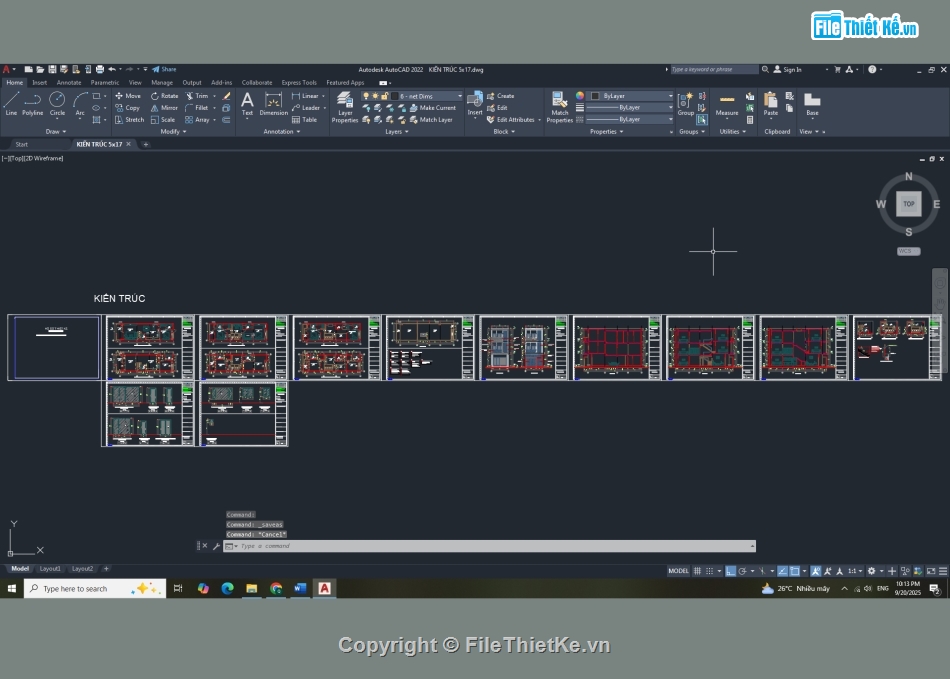This screenshot has width=950, height=679.
Task: Select the Text annotation tool
Action: click(x=247, y=103)
